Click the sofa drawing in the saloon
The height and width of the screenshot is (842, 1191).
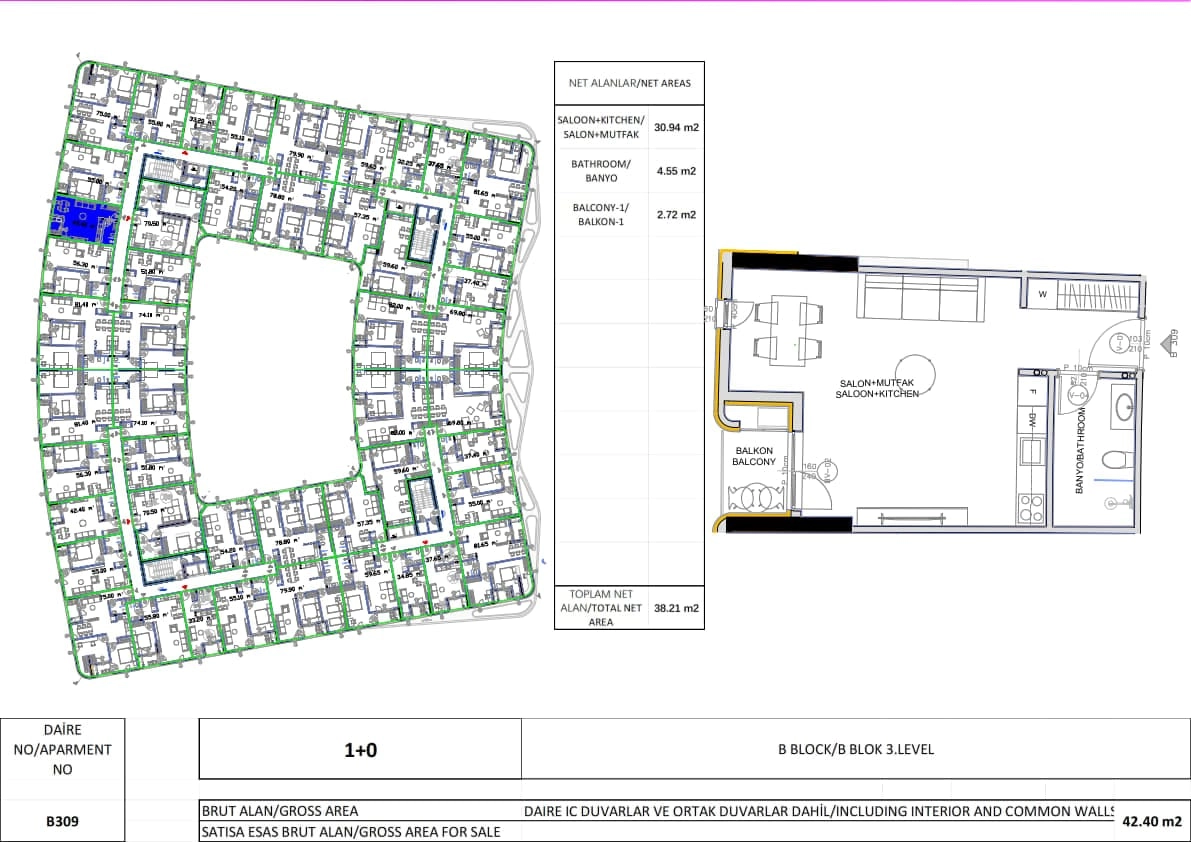coord(921,296)
